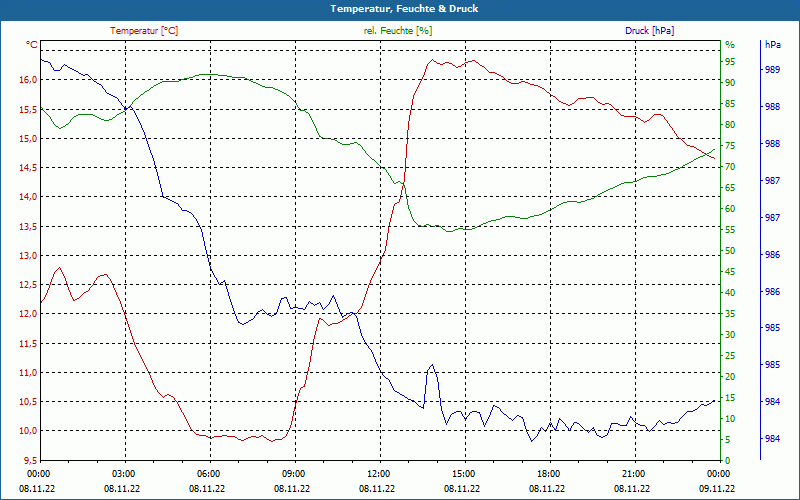Click the green '45' humidity axis value

[730, 271]
